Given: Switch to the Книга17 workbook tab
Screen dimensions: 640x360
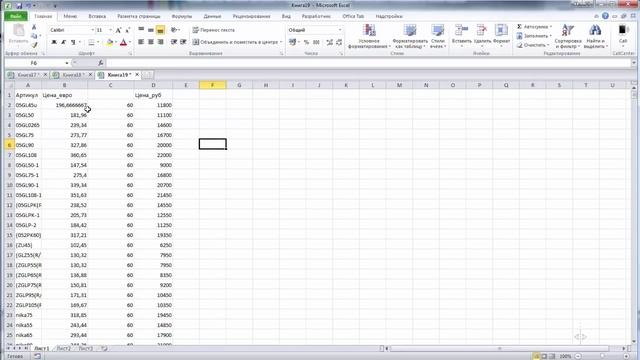Looking at the screenshot, I should tap(26, 75).
